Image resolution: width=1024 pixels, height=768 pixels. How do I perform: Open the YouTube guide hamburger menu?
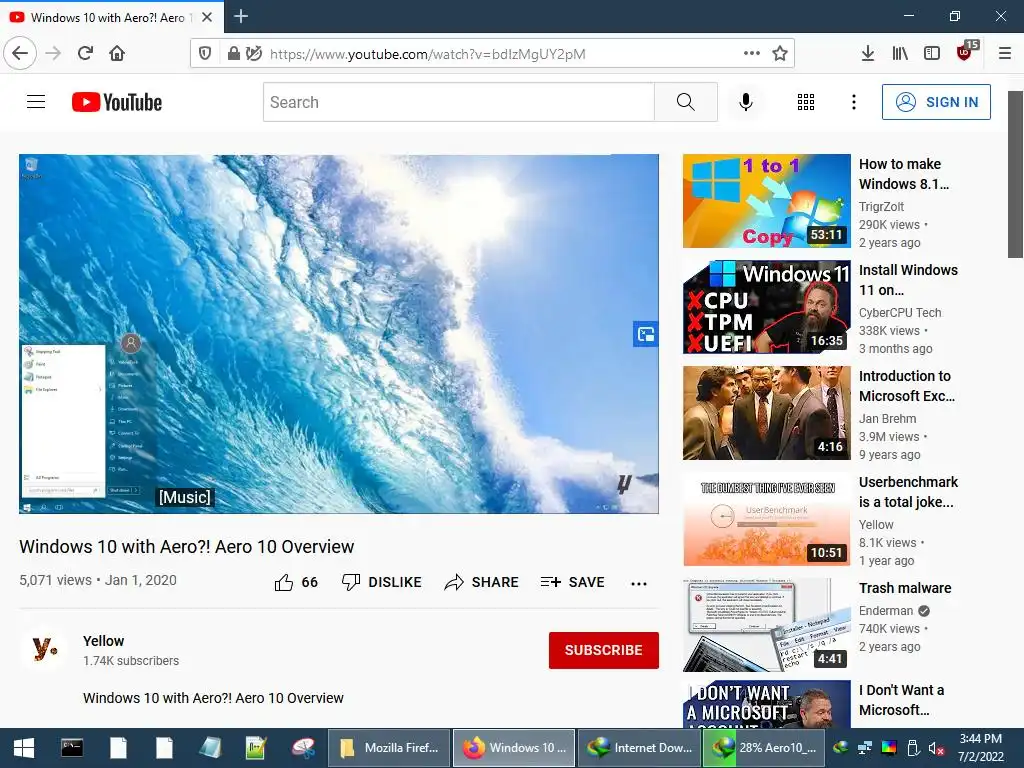36,102
